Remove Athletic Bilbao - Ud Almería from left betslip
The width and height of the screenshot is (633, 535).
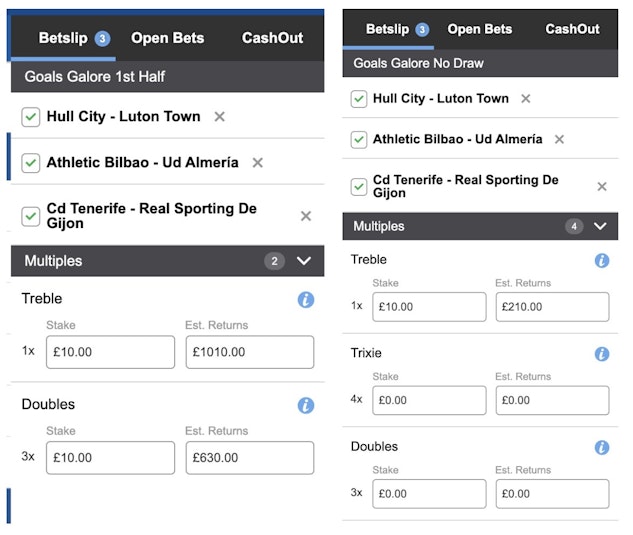coord(258,162)
